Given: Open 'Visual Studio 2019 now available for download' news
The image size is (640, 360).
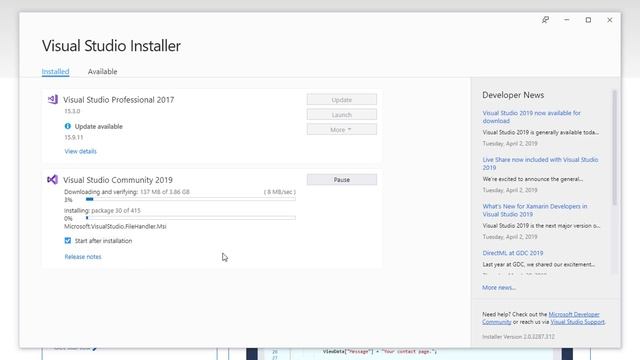Looking at the screenshot, I should coord(531,117).
